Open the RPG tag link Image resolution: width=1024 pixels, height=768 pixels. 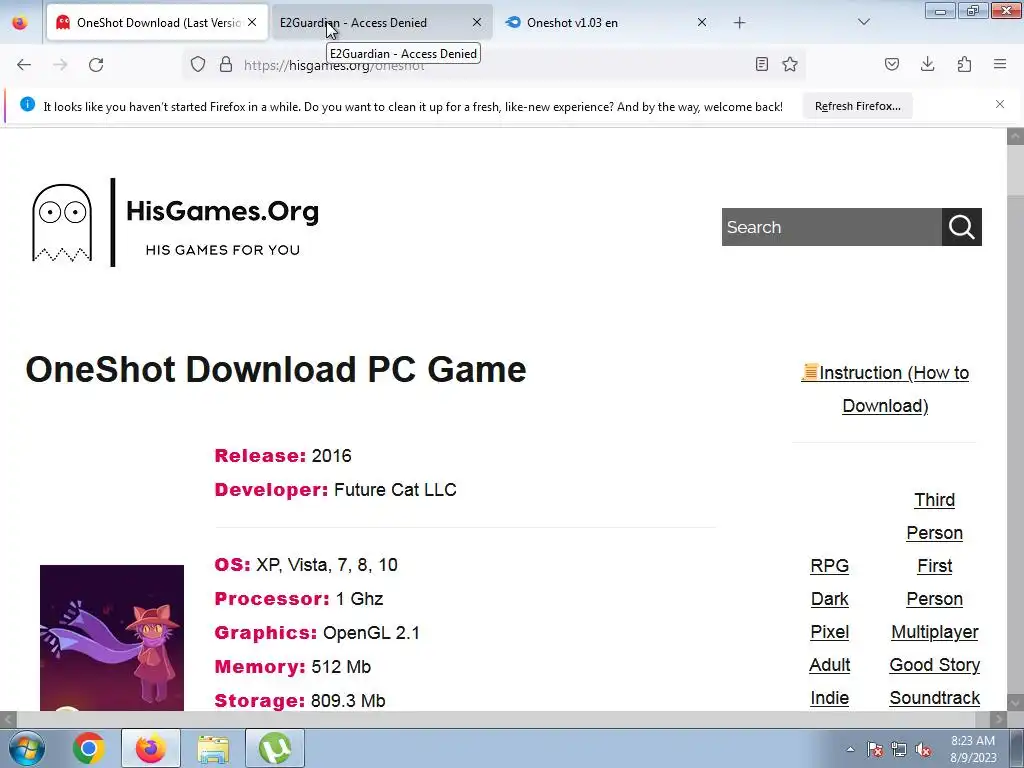tap(829, 566)
